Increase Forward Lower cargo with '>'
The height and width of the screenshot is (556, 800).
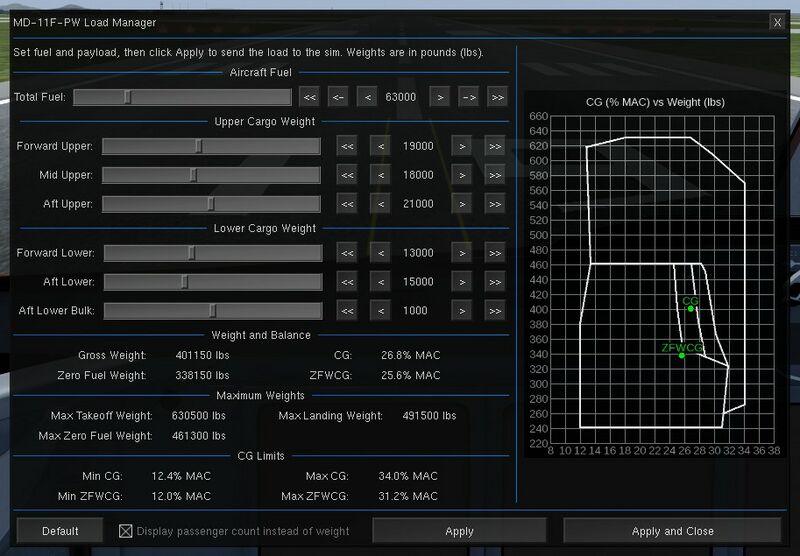462,253
